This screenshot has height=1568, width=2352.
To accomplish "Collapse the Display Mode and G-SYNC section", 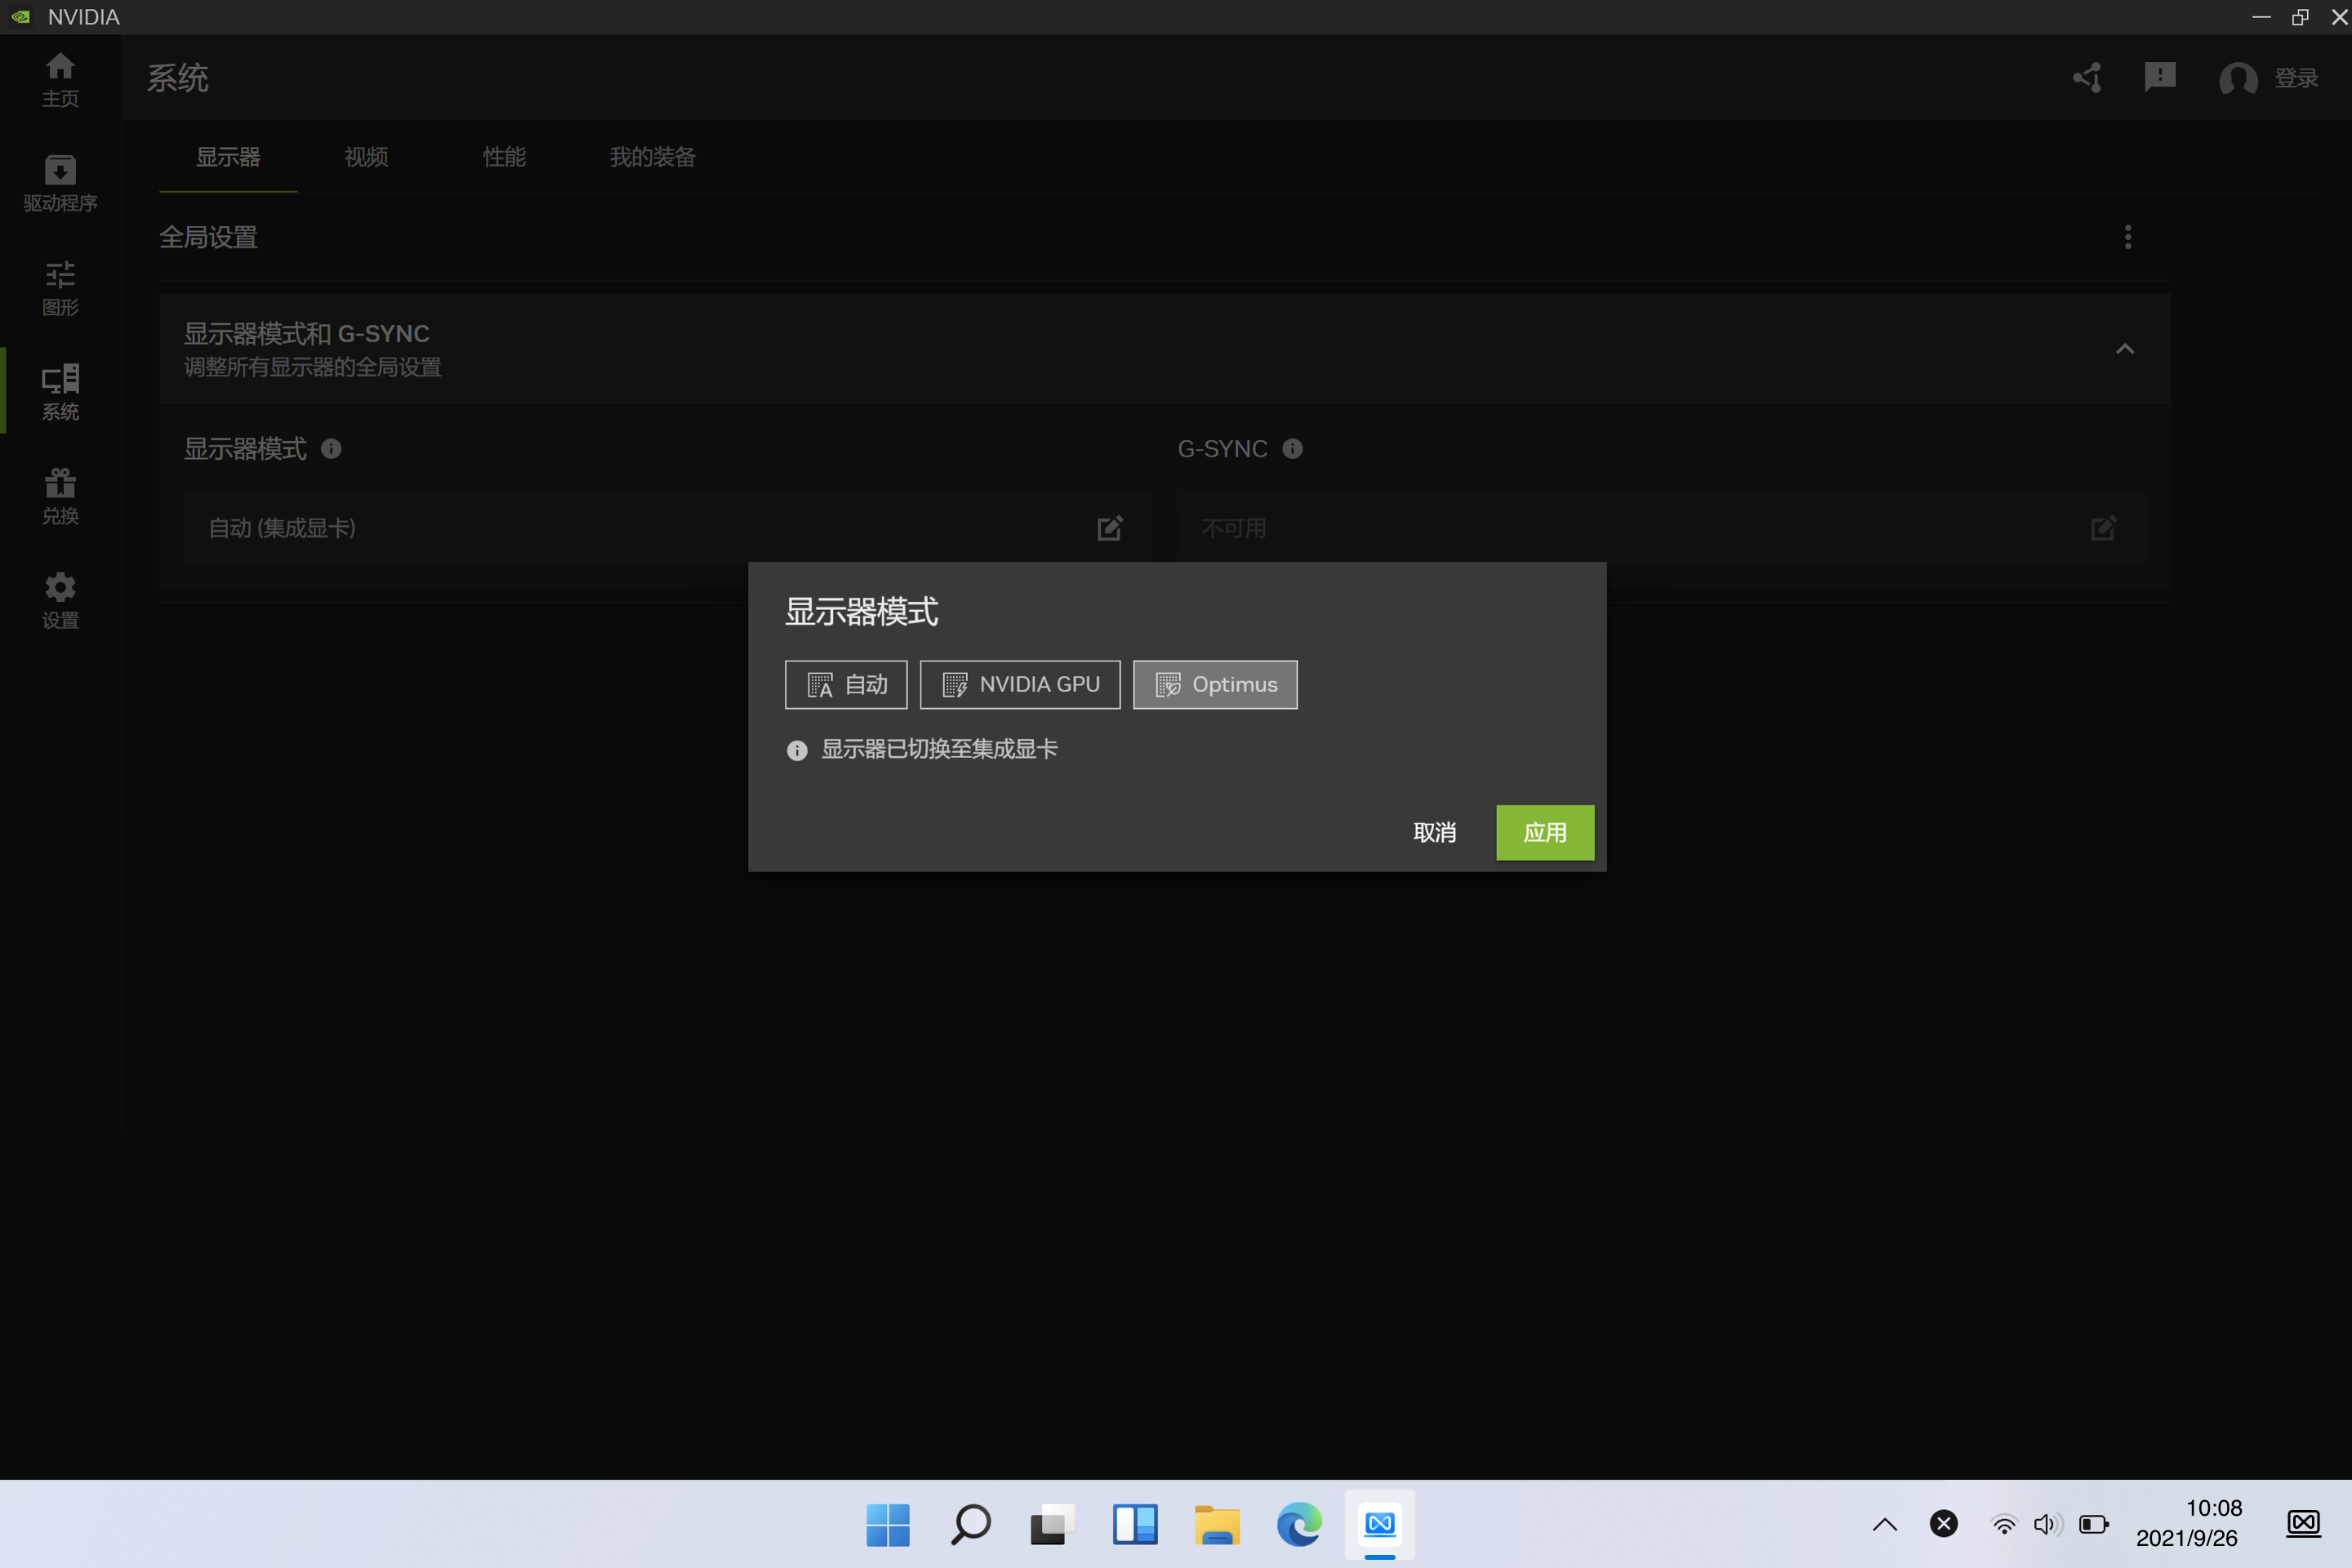I will click(2125, 349).
